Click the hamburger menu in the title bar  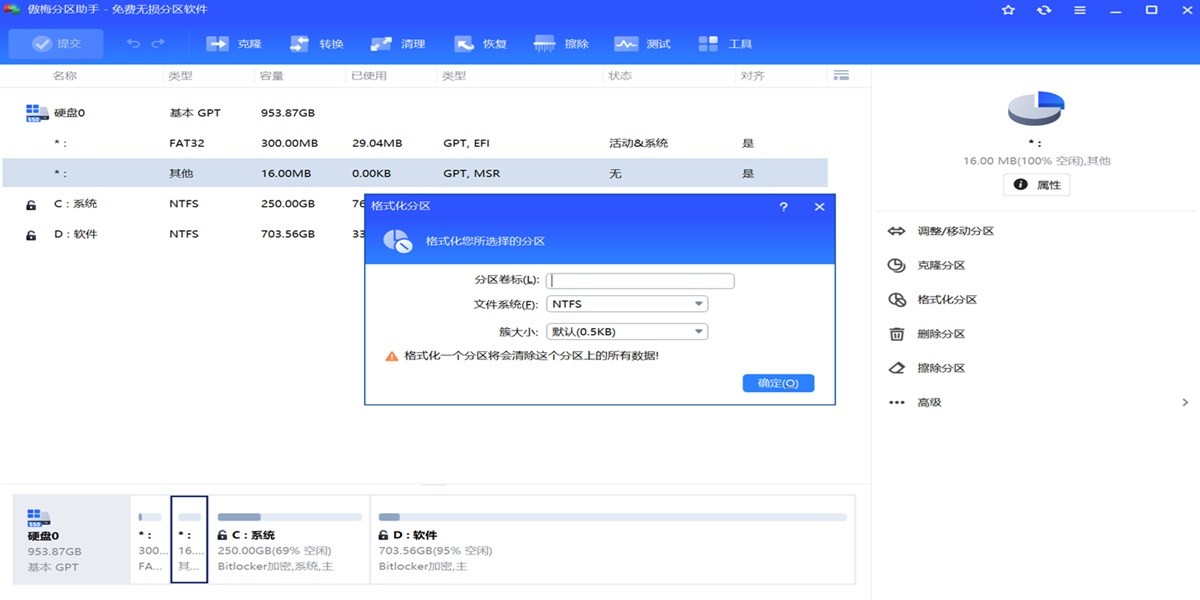(x=1079, y=11)
